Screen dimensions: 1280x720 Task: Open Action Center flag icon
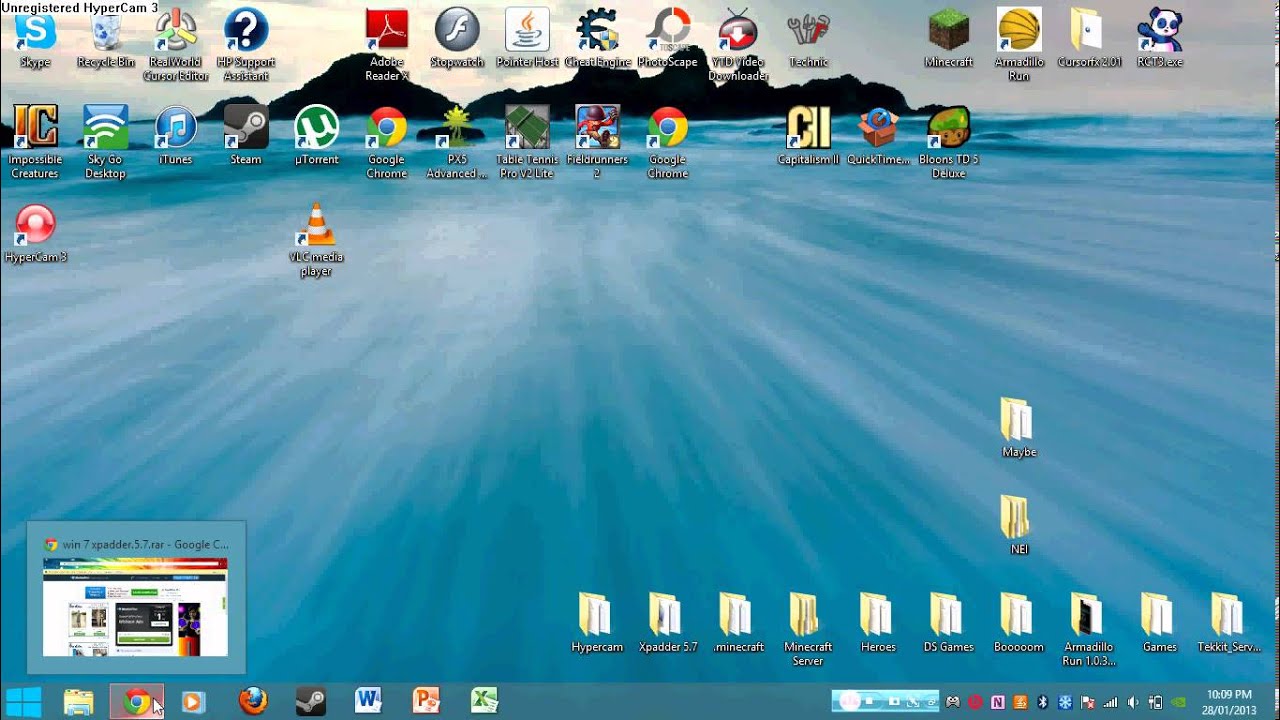pos(1087,702)
